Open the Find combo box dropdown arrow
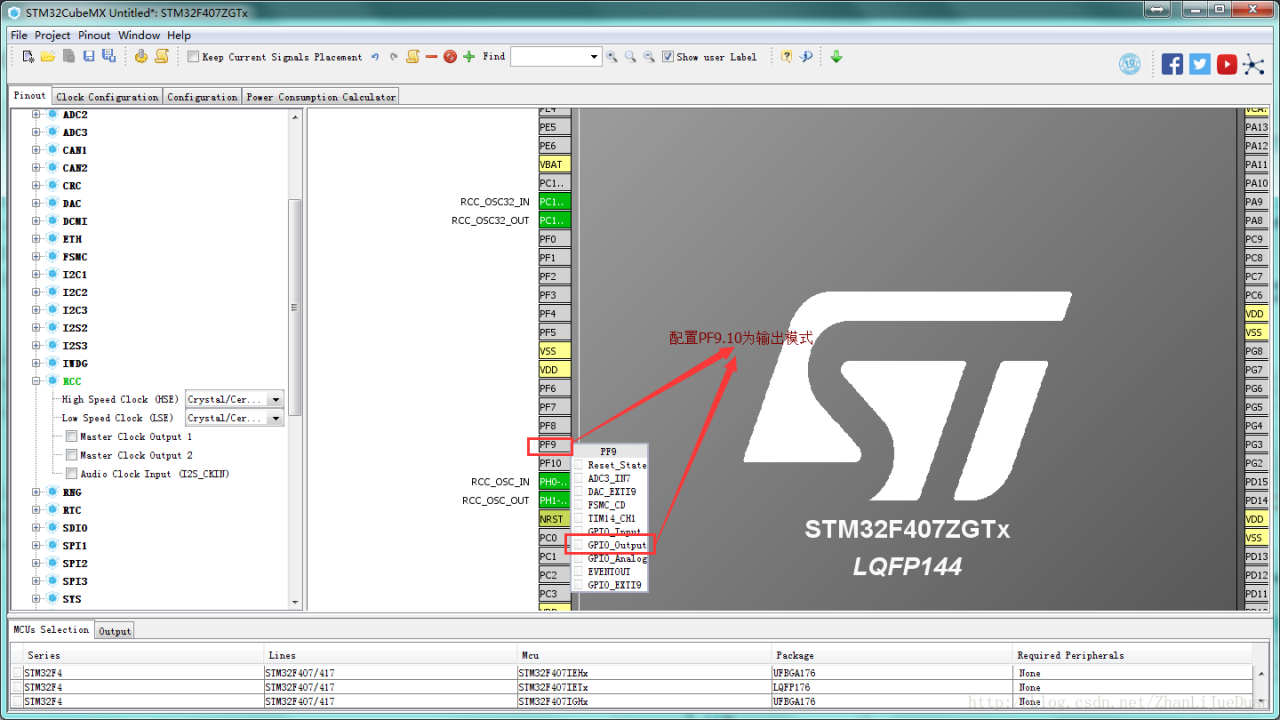Image resolution: width=1280 pixels, height=720 pixels. [x=594, y=57]
